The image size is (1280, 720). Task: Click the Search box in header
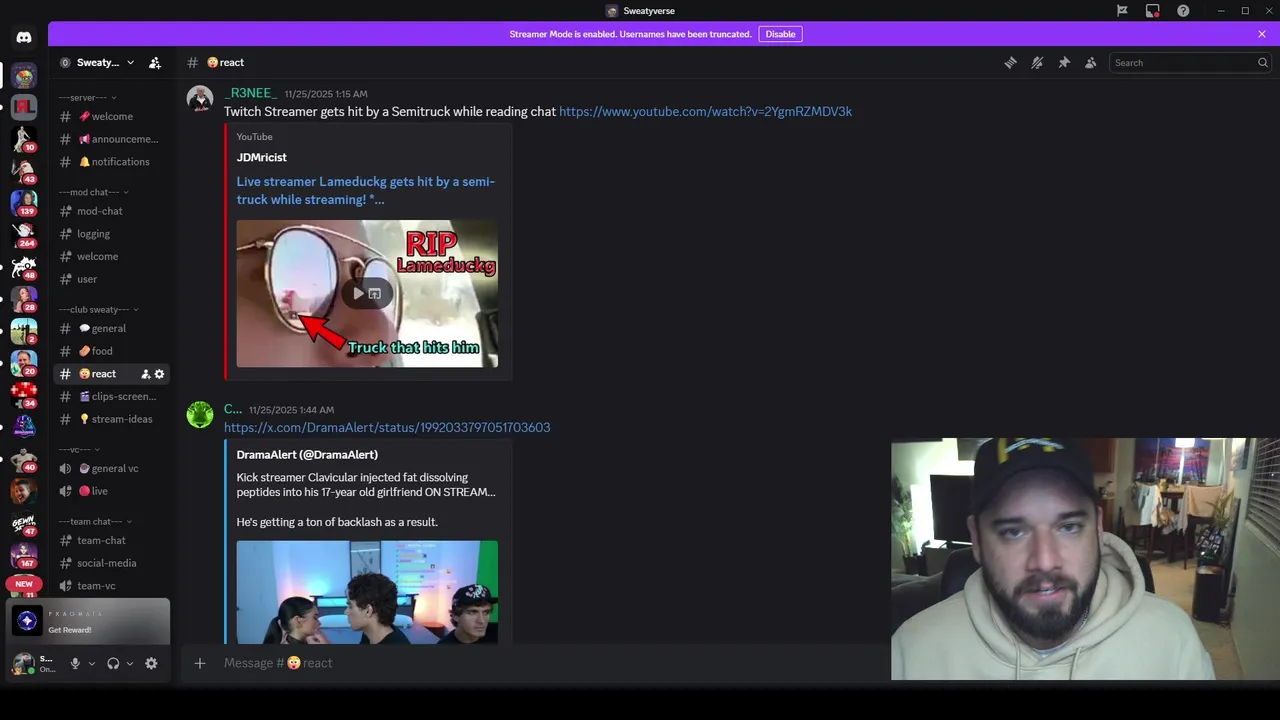point(1190,62)
